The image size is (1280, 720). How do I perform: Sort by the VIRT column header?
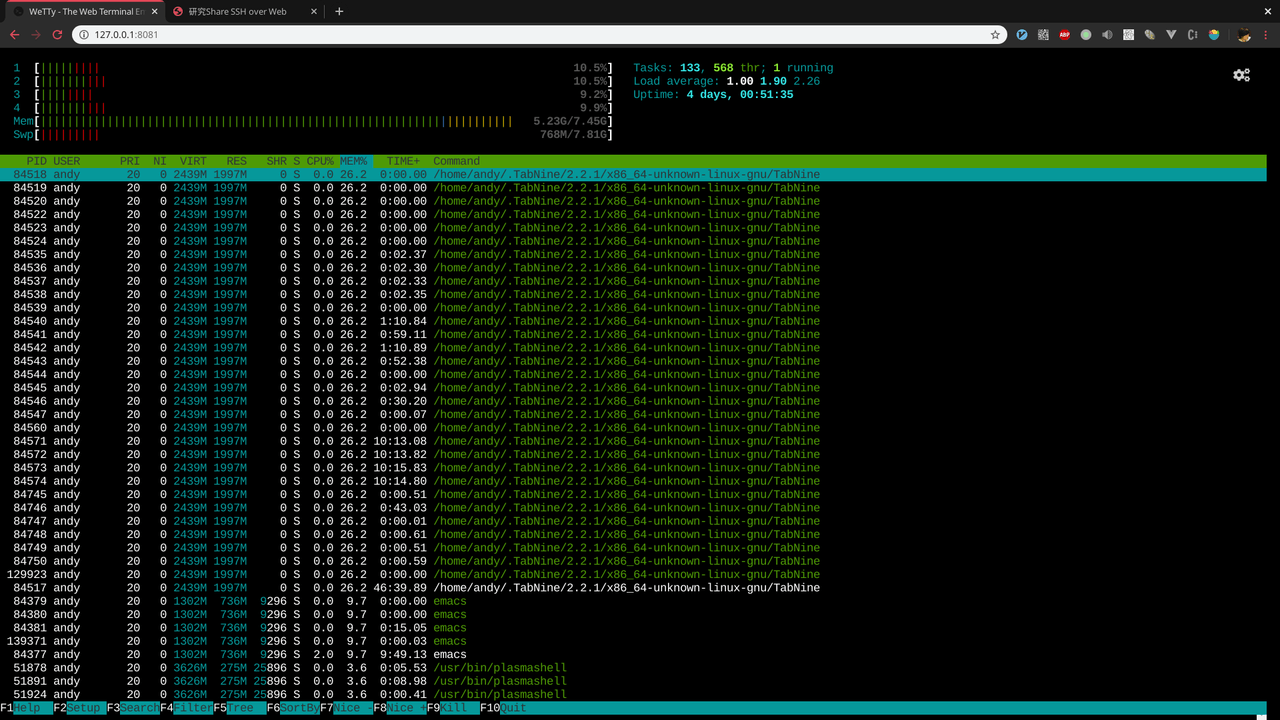(193, 161)
